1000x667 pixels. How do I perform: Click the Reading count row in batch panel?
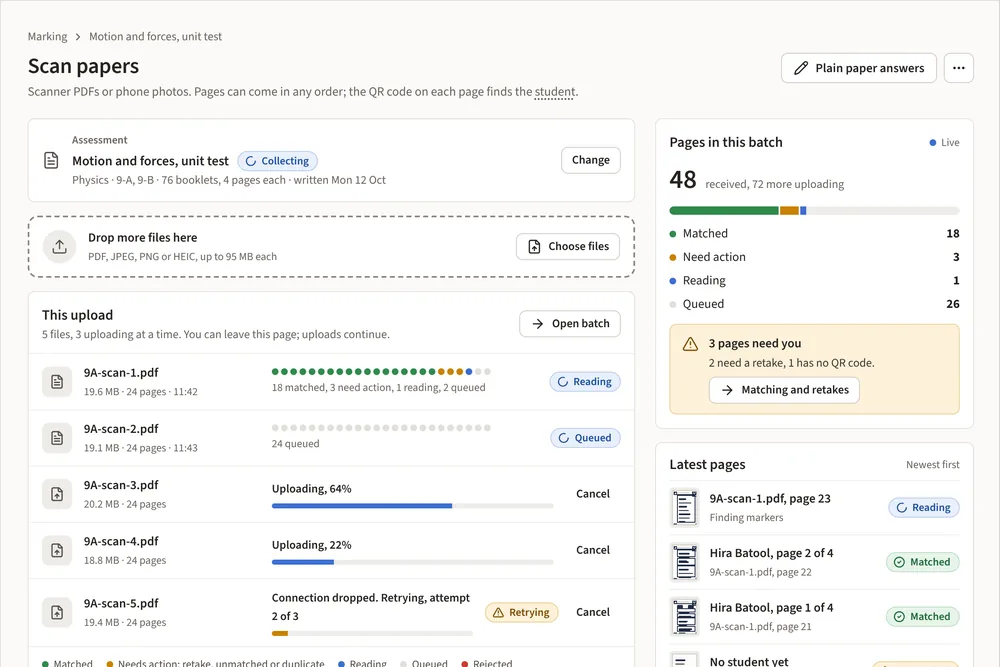point(814,281)
